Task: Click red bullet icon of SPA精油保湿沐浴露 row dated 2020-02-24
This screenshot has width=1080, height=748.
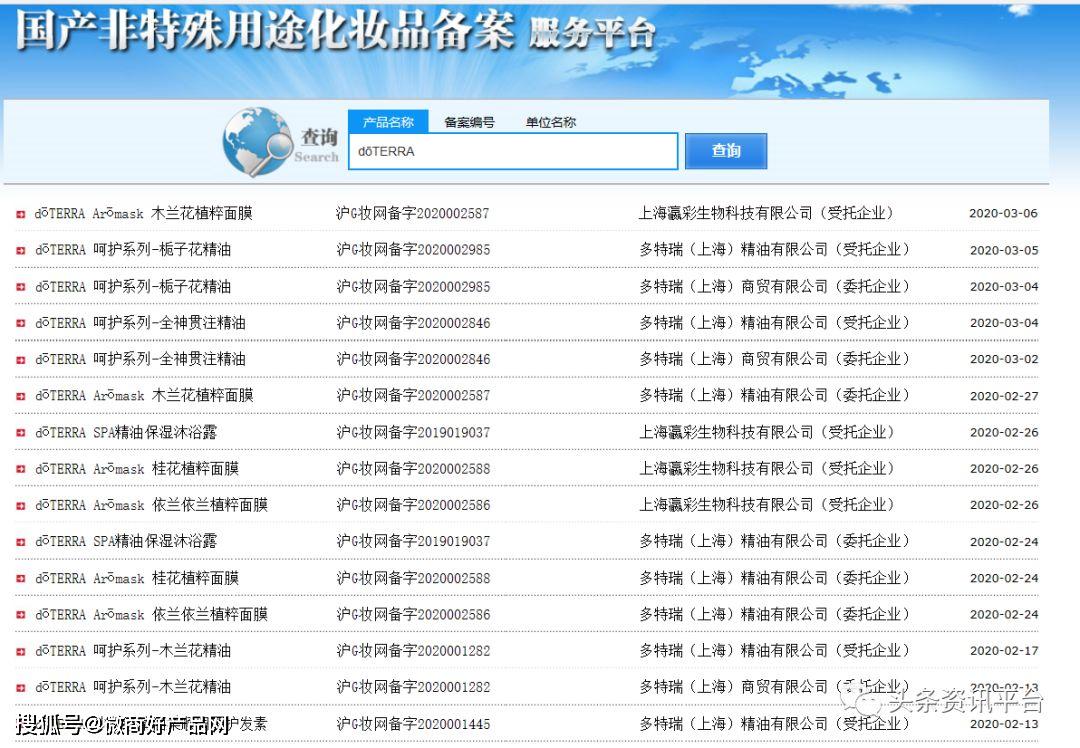Action: coord(21,543)
